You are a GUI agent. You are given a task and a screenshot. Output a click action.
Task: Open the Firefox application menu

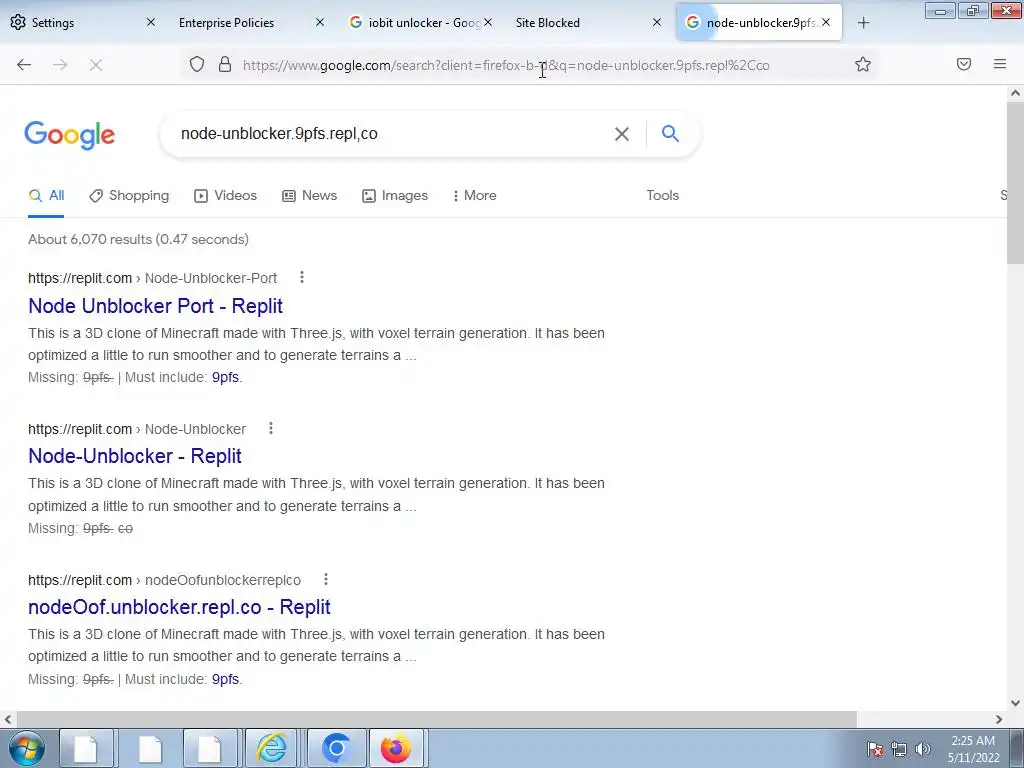coord(1000,64)
